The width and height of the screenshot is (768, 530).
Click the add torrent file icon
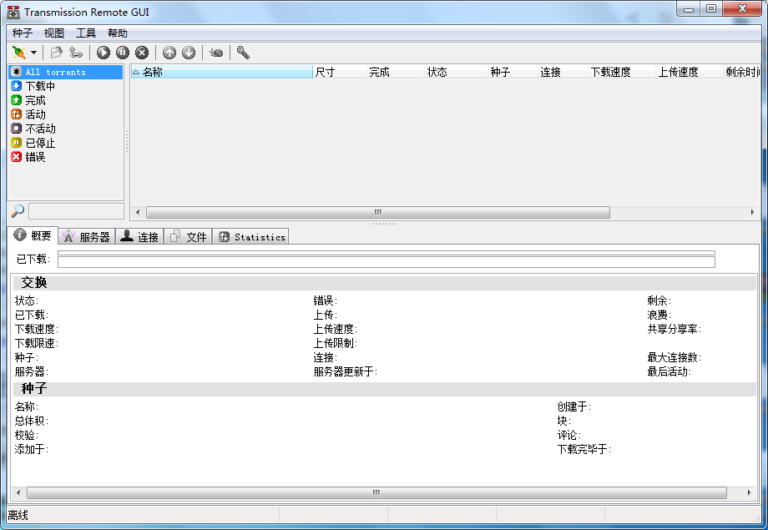(56, 52)
